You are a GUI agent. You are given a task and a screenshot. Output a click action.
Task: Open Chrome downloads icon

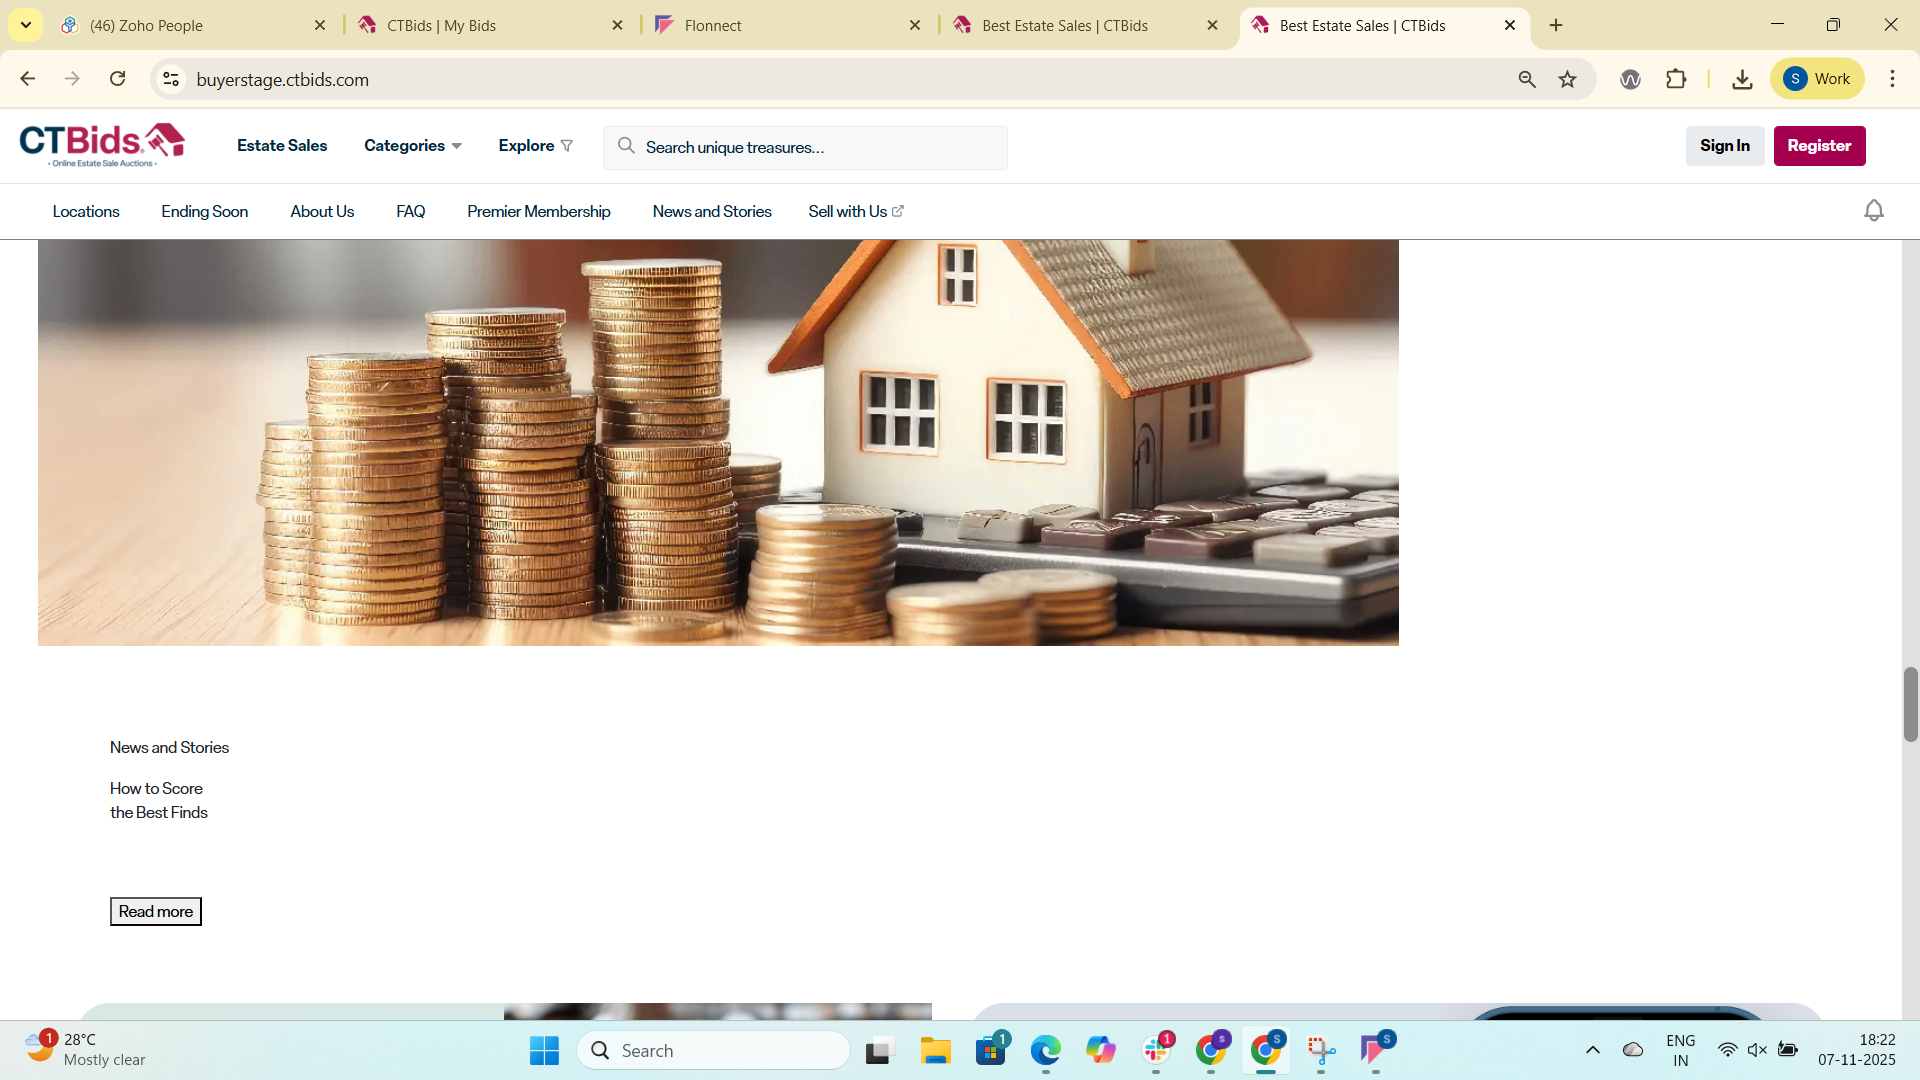point(1742,79)
